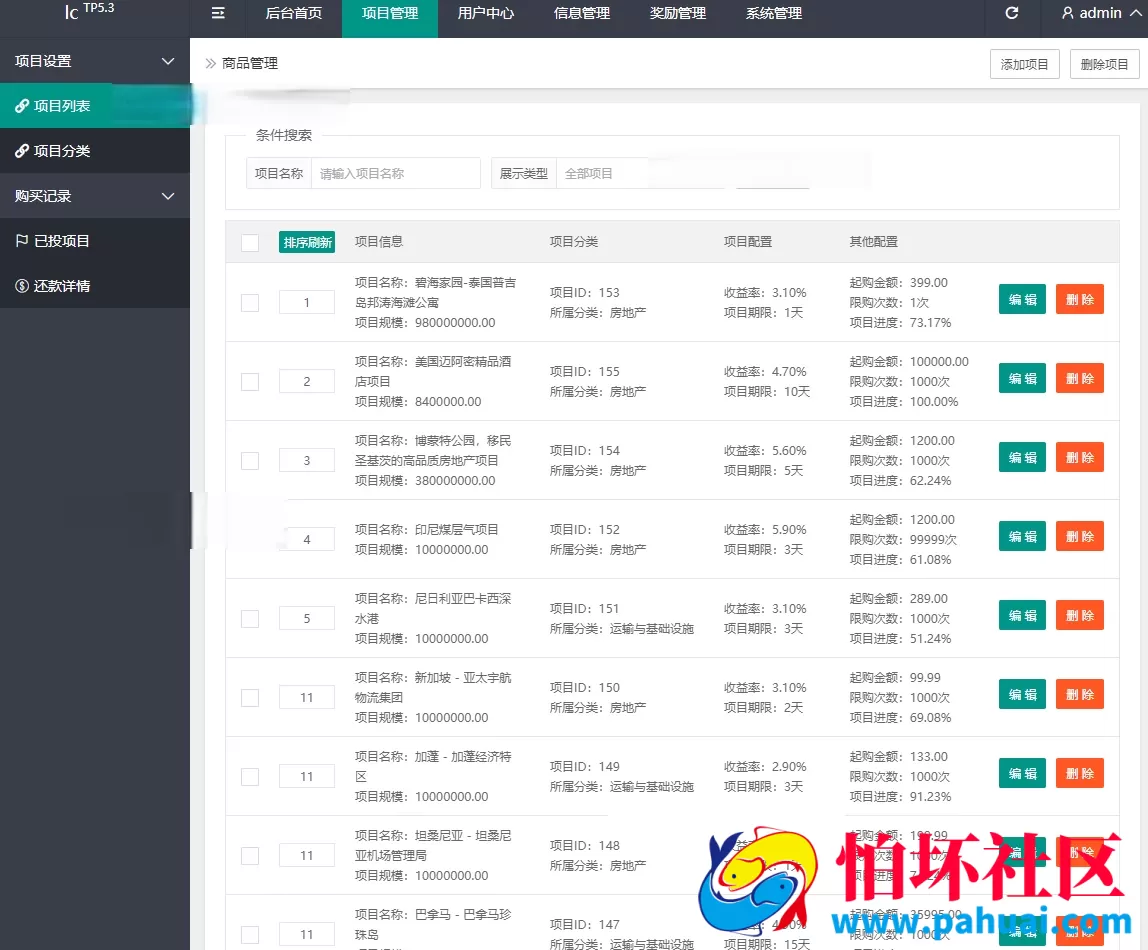Delete the 印尼煤层气项目 row
1148x950 pixels.
(1079, 536)
